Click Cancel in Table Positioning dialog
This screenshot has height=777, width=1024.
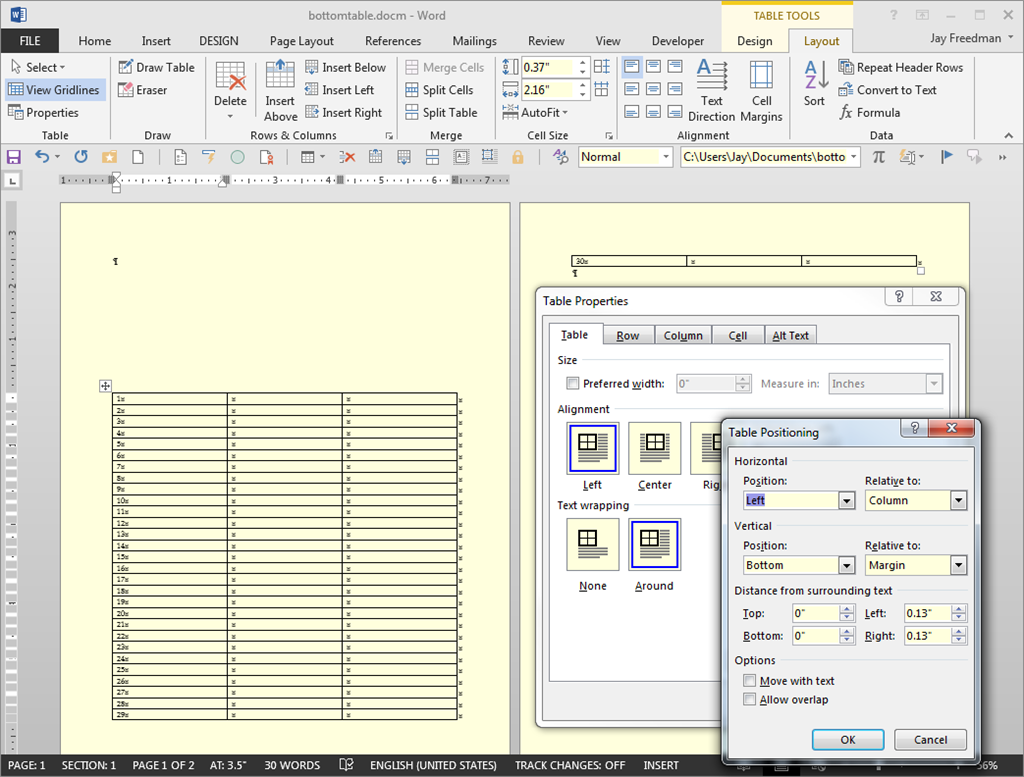(x=931, y=740)
